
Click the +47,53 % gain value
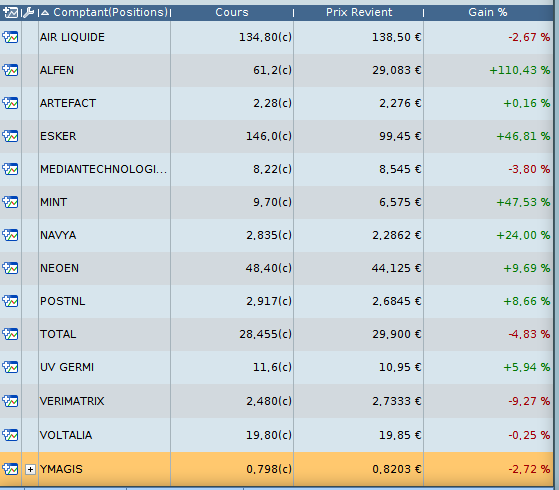(x=523, y=202)
